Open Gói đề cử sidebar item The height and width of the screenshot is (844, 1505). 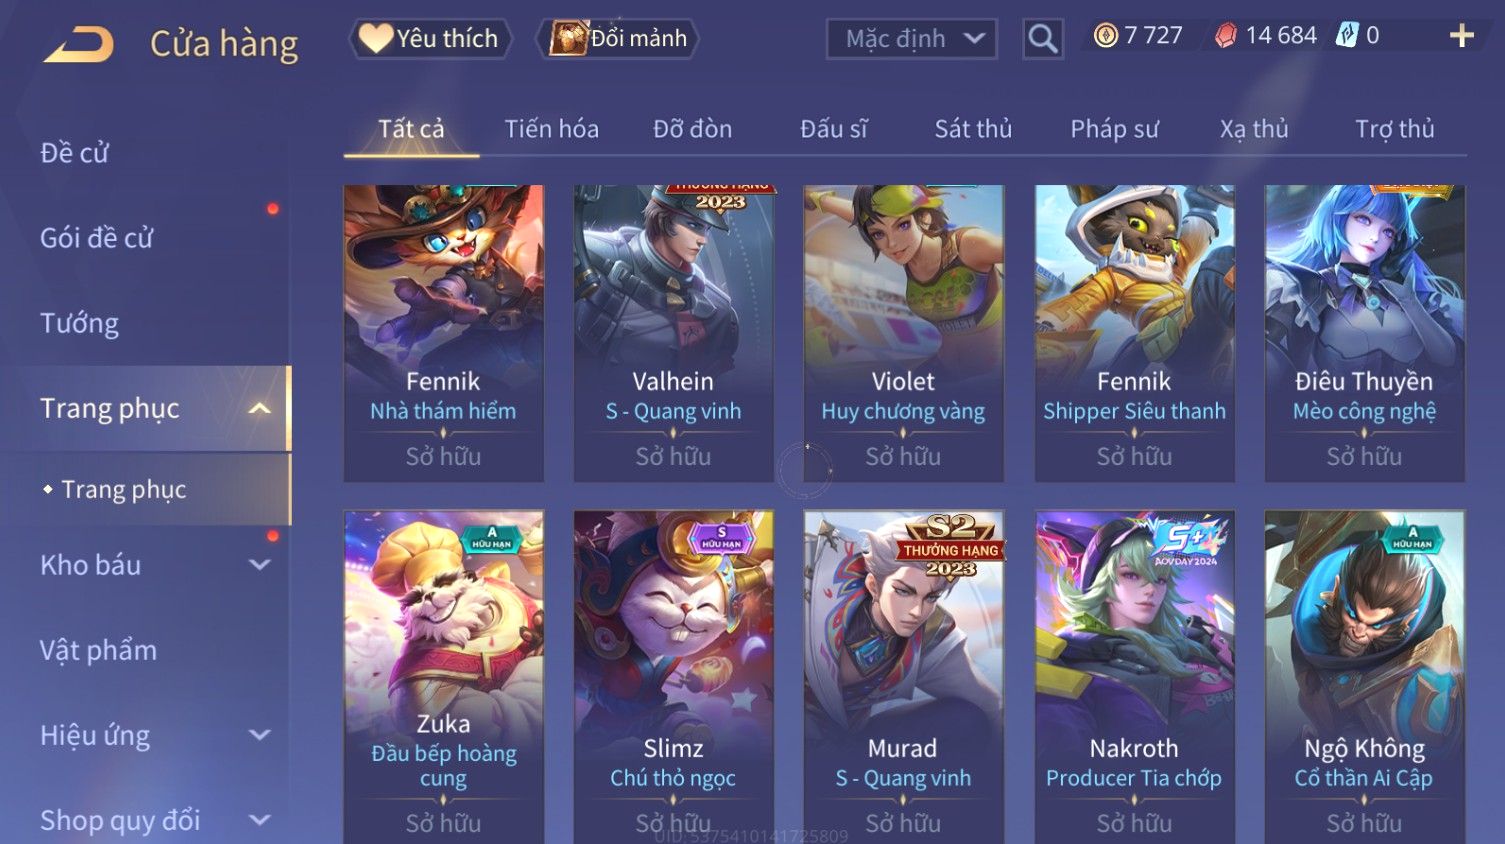click(97, 238)
